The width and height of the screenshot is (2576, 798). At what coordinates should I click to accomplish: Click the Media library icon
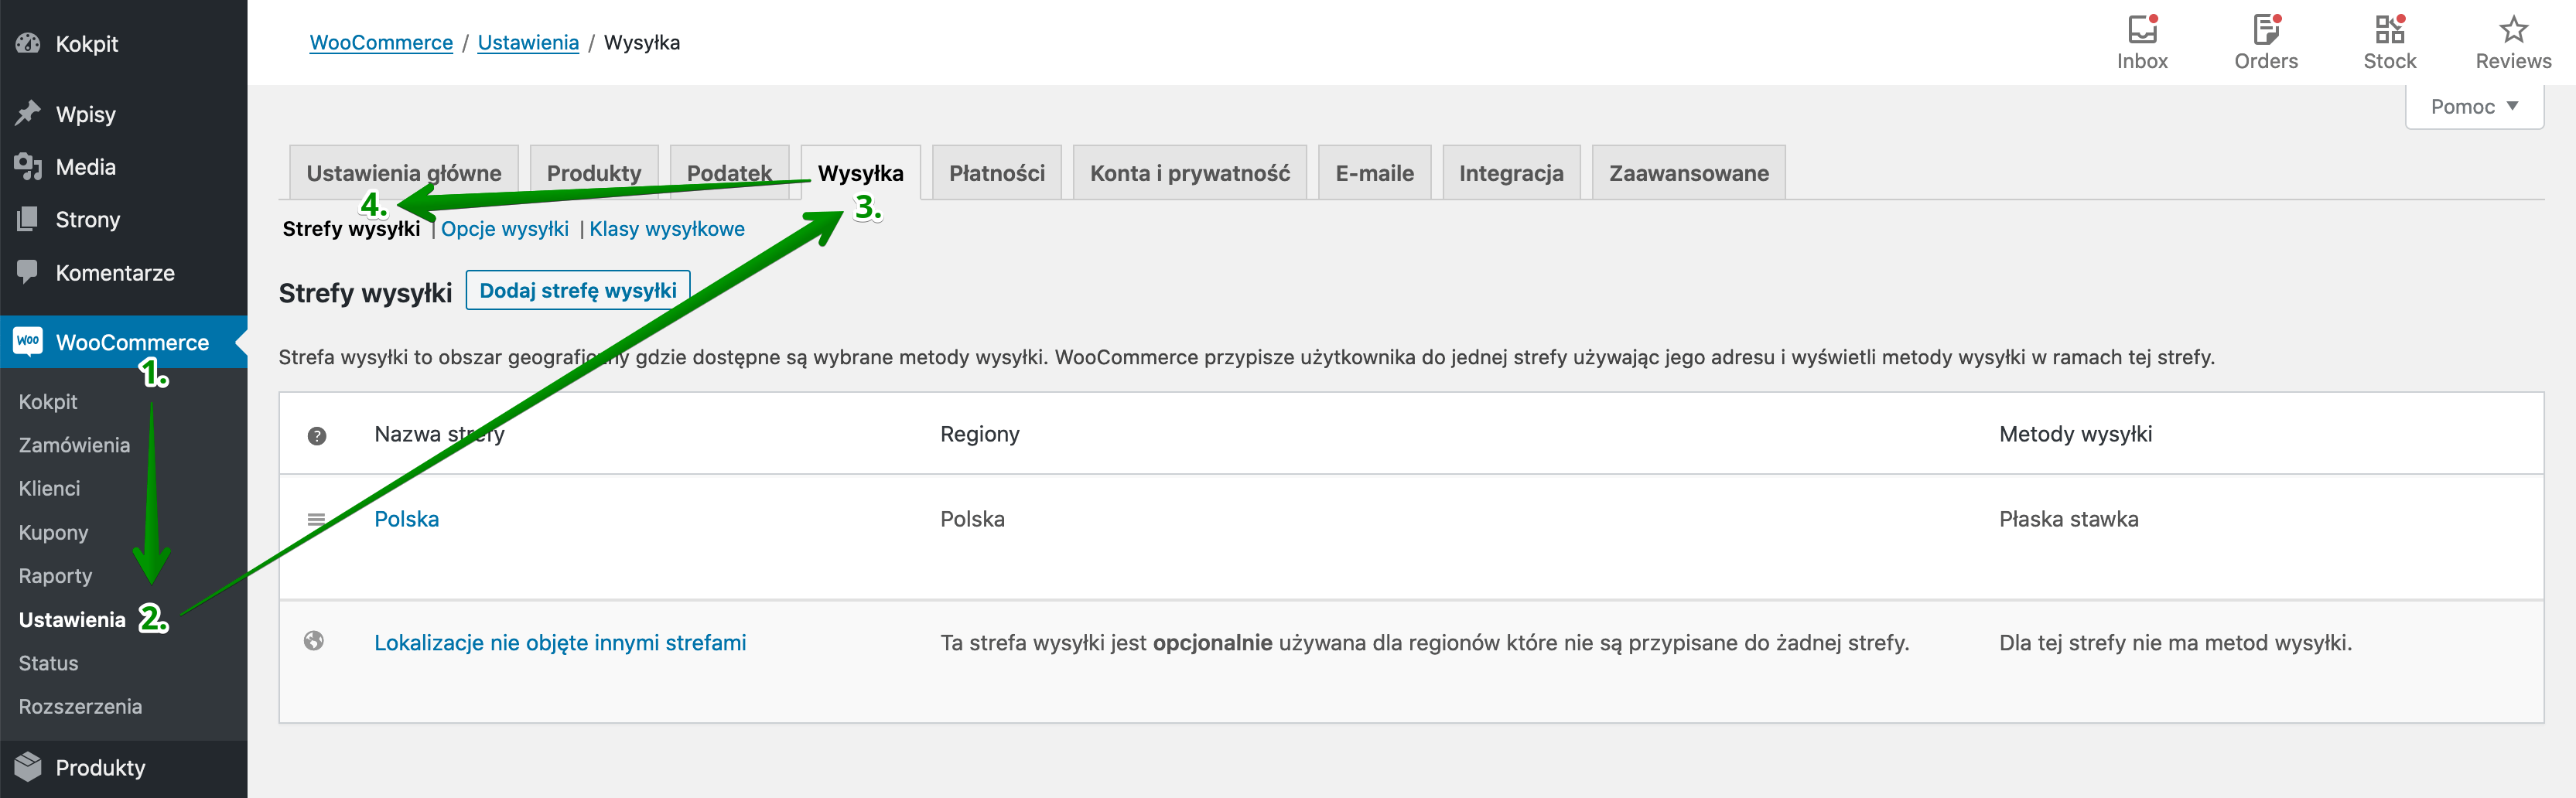pyautogui.click(x=28, y=166)
